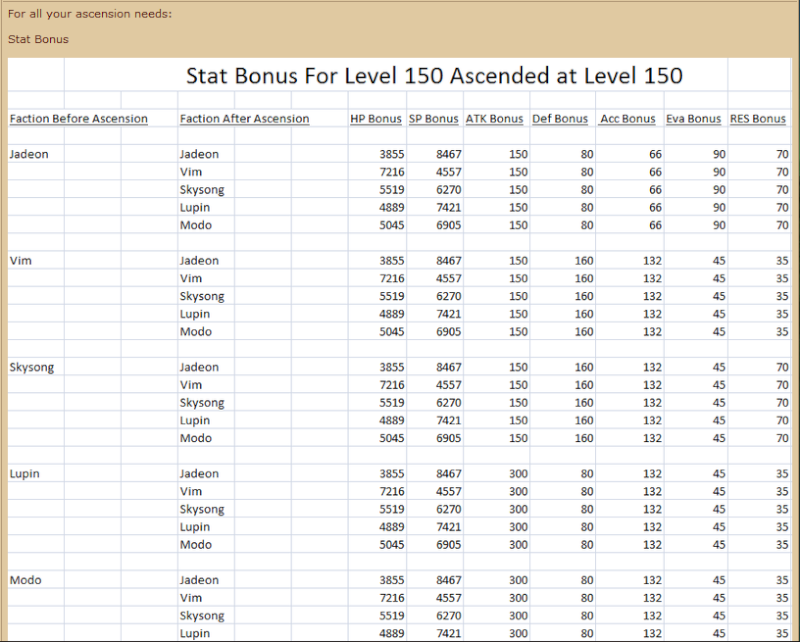Click 'Jadeon' in the Faction Before Ascension column
800x642 pixels.
29,154
